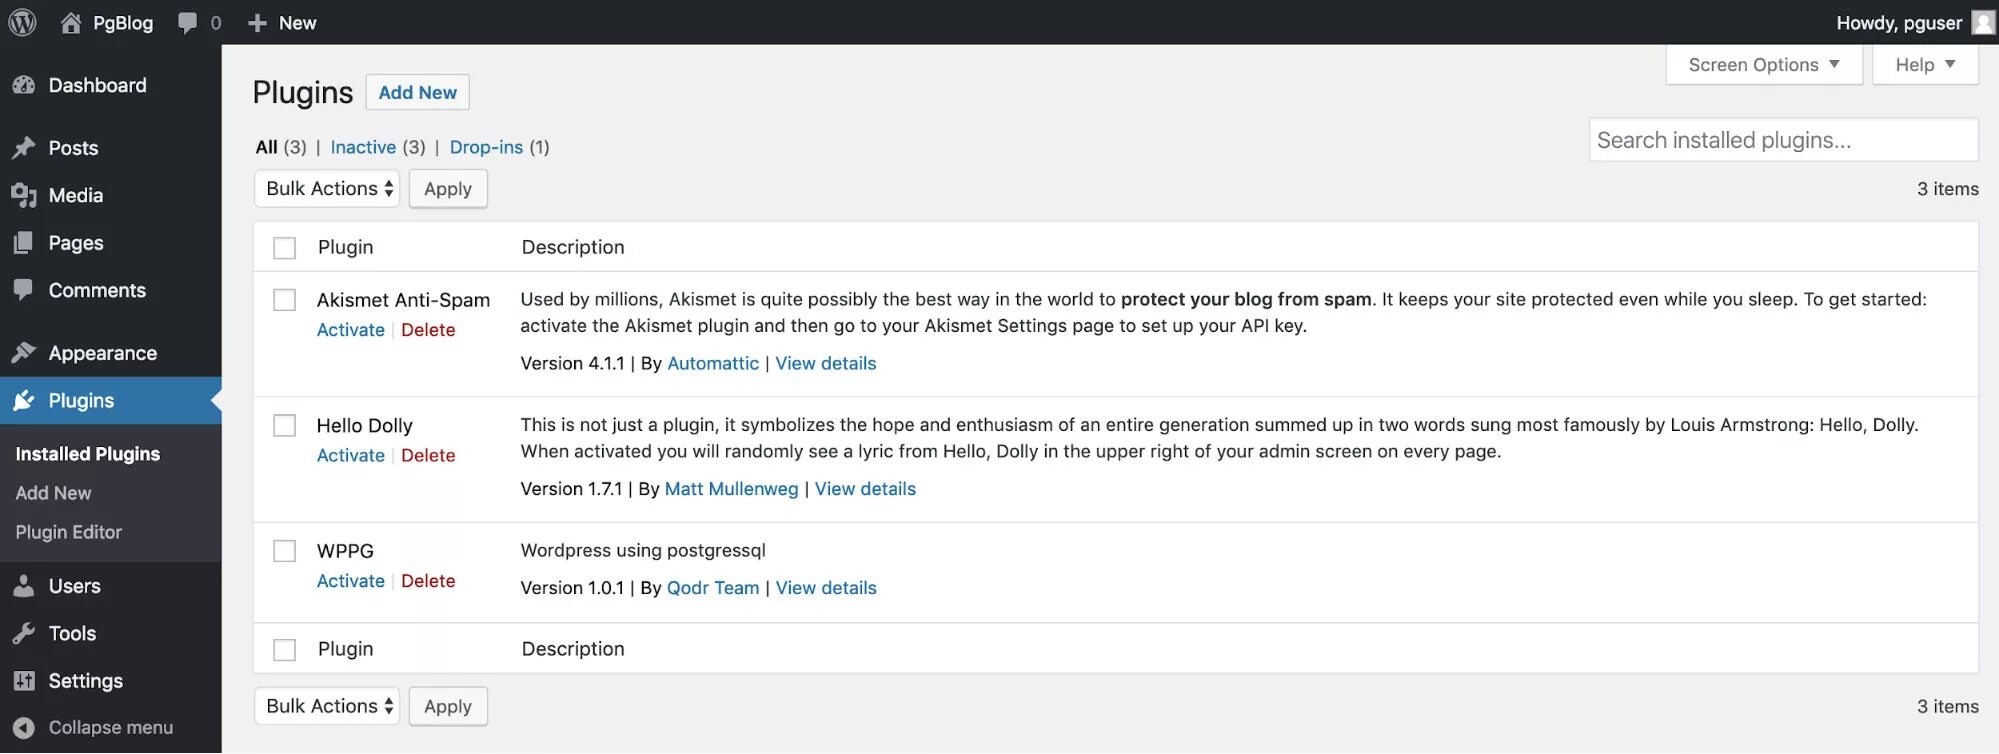Activate the WPPG plugin
The width and height of the screenshot is (1999, 754).
point(350,581)
